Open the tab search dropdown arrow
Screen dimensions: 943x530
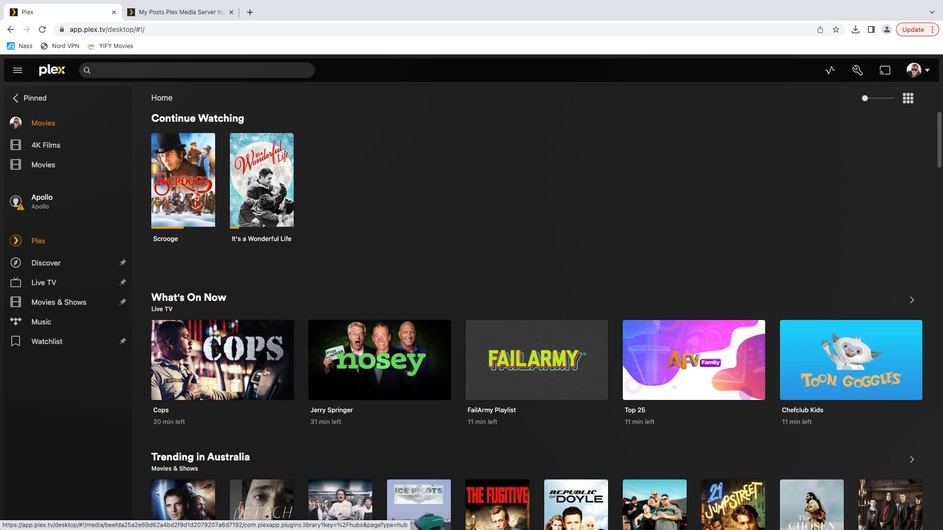coord(932,12)
